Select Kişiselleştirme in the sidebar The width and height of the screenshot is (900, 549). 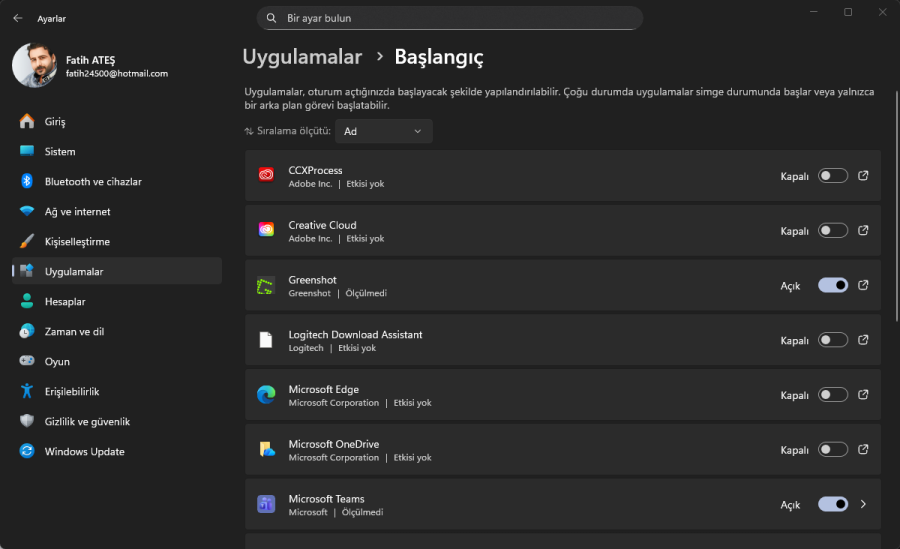77,242
